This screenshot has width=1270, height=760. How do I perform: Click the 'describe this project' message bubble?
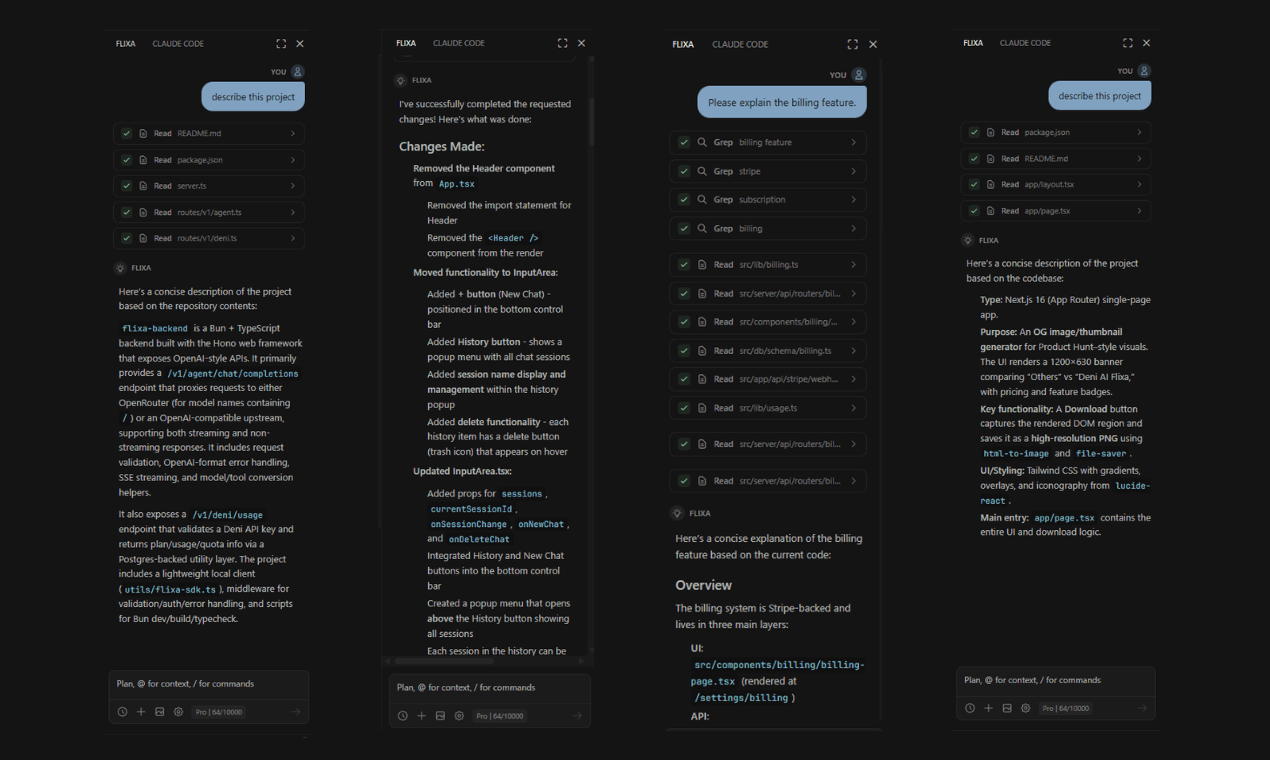pyautogui.click(x=252, y=96)
